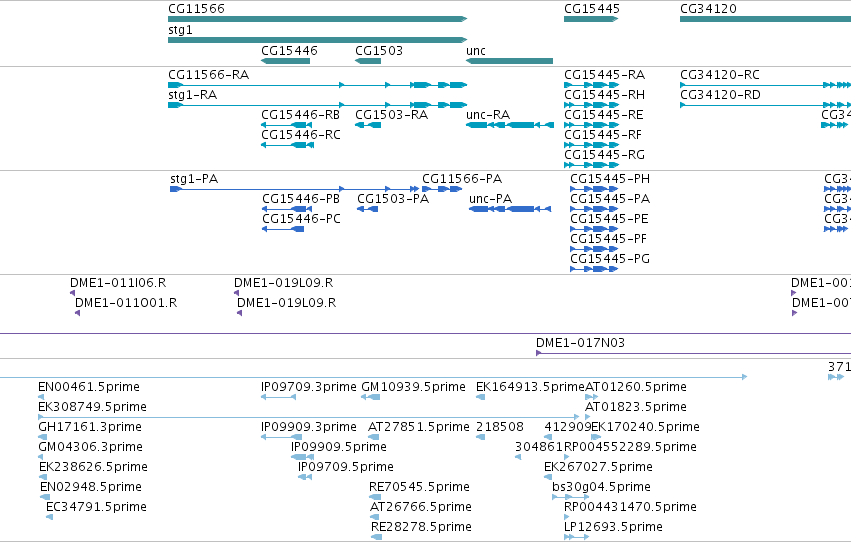Click the AT26766.5prime EST label
This screenshot has width=851, height=542.
pos(421,508)
